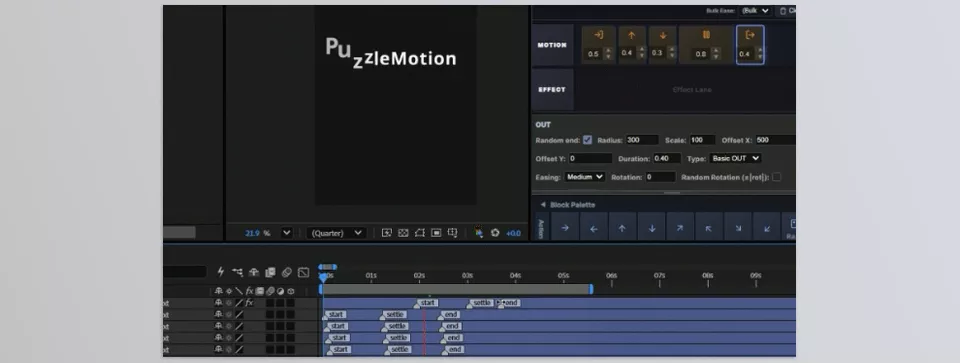Open the Bulk Ease dropdown

[756, 10]
